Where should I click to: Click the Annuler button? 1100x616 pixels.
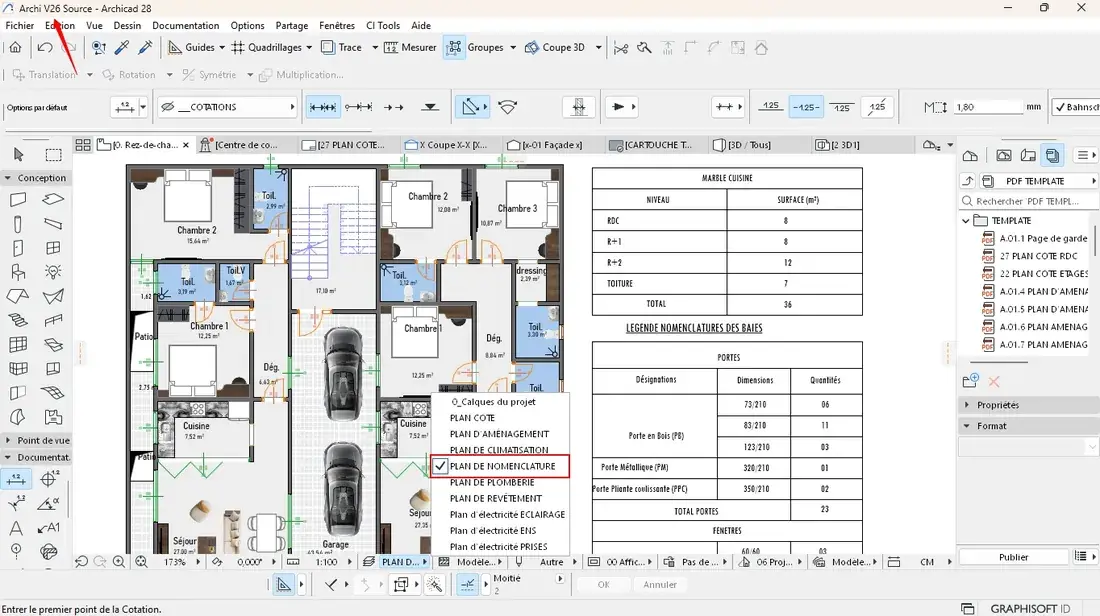[660, 584]
